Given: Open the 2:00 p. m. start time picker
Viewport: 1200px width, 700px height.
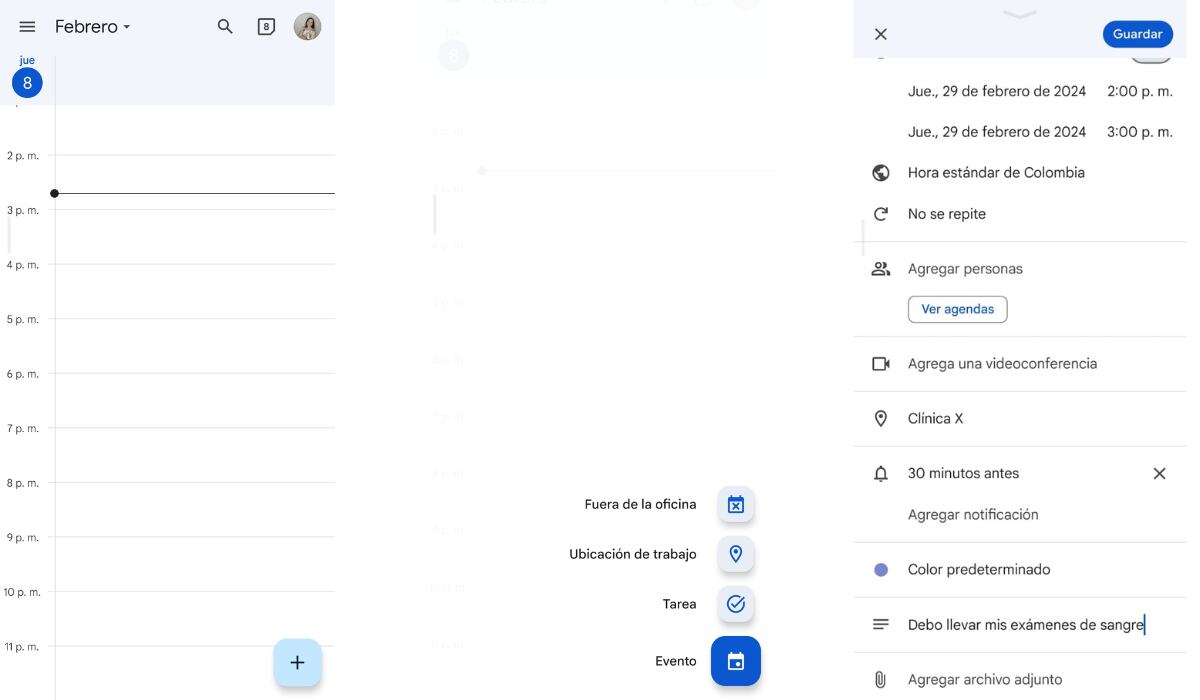Looking at the screenshot, I should (x=1139, y=91).
